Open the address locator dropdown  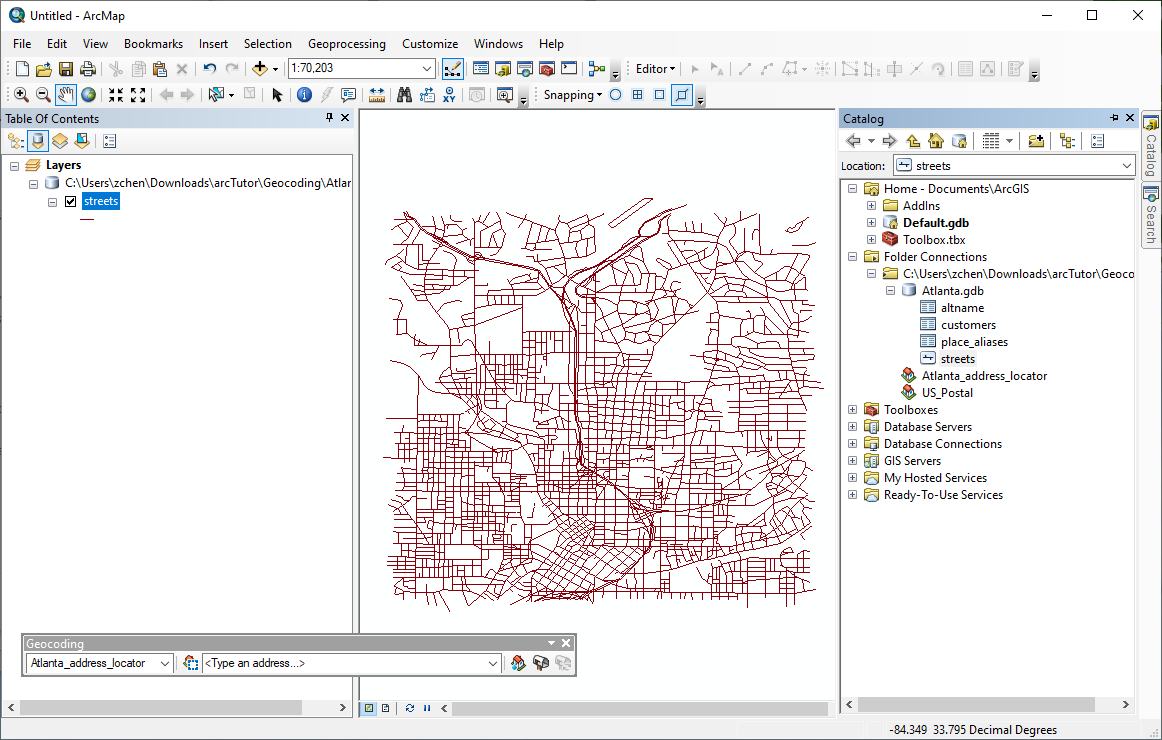[x=165, y=663]
